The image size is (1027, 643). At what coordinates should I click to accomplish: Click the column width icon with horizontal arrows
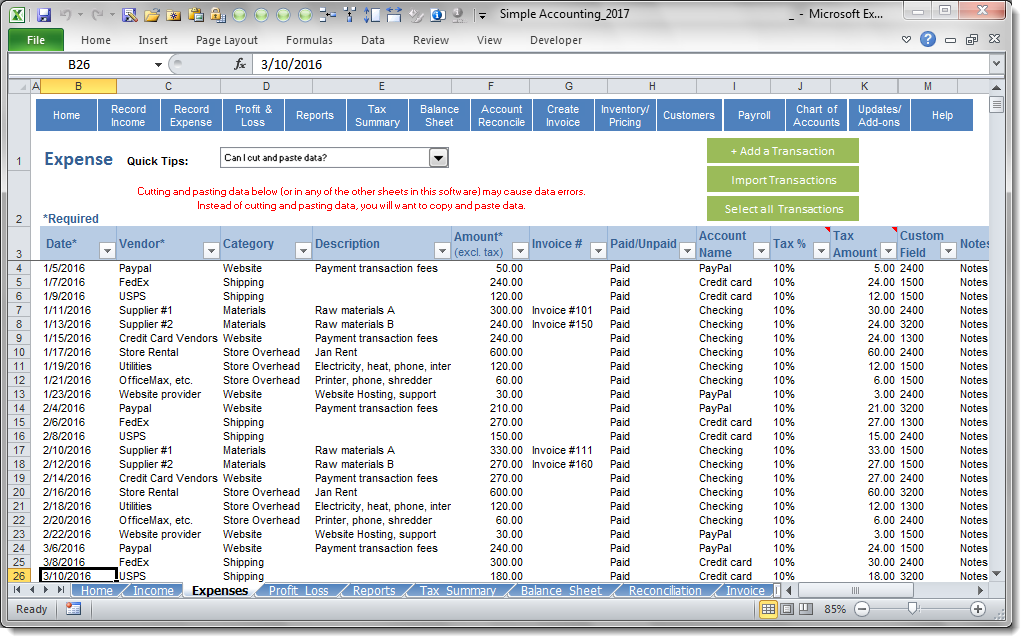coord(394,14)
